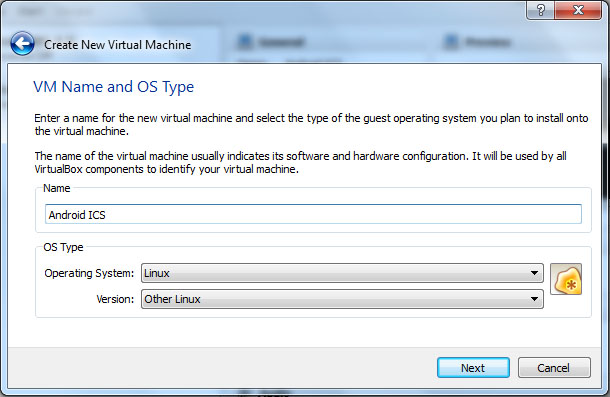Click the "VM Name and OS Type" heading

(x=113, y=87)
